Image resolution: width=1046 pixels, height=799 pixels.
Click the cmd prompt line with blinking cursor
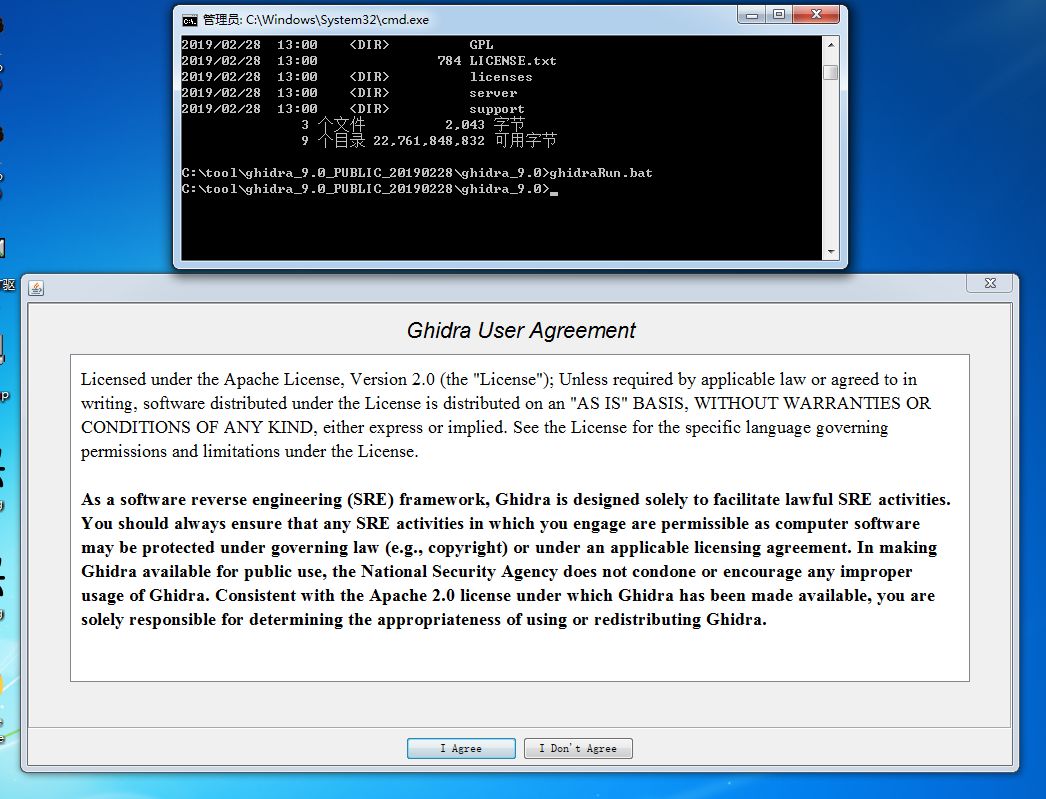coord(370,189)
